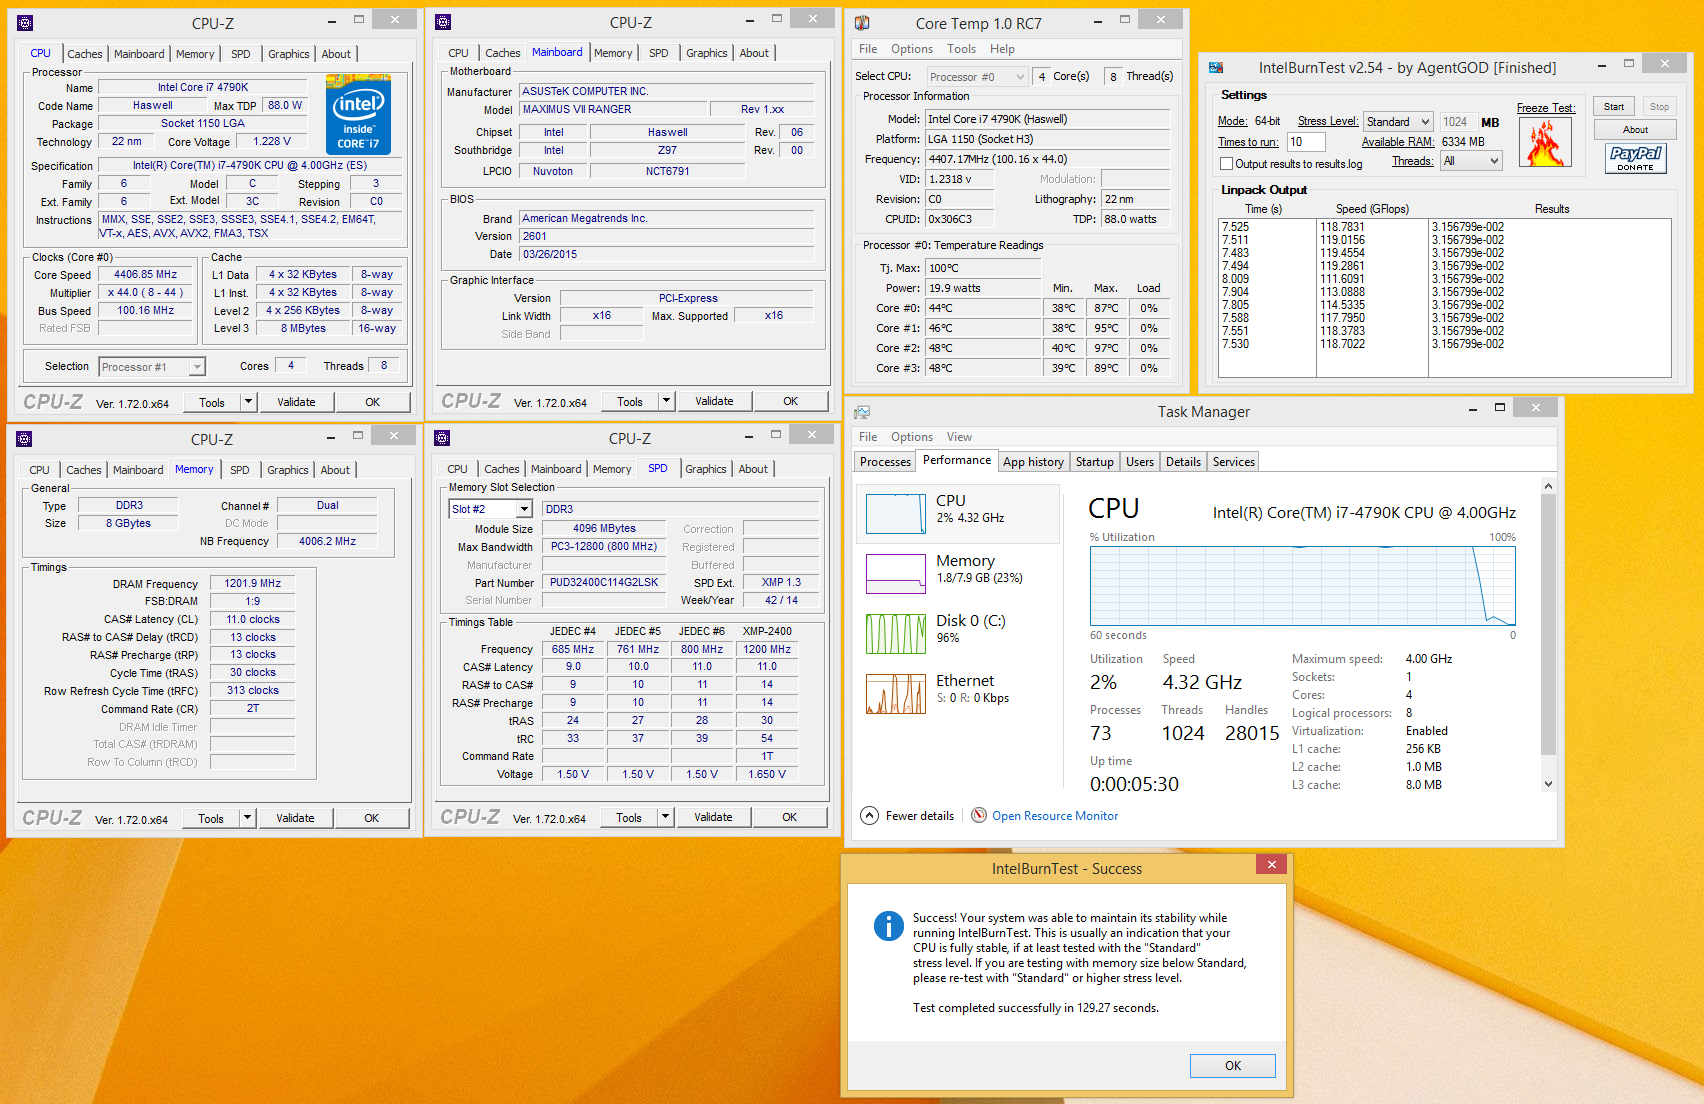Click the Tools button in CPU-Z SPD window

click(x=629, y=817)
